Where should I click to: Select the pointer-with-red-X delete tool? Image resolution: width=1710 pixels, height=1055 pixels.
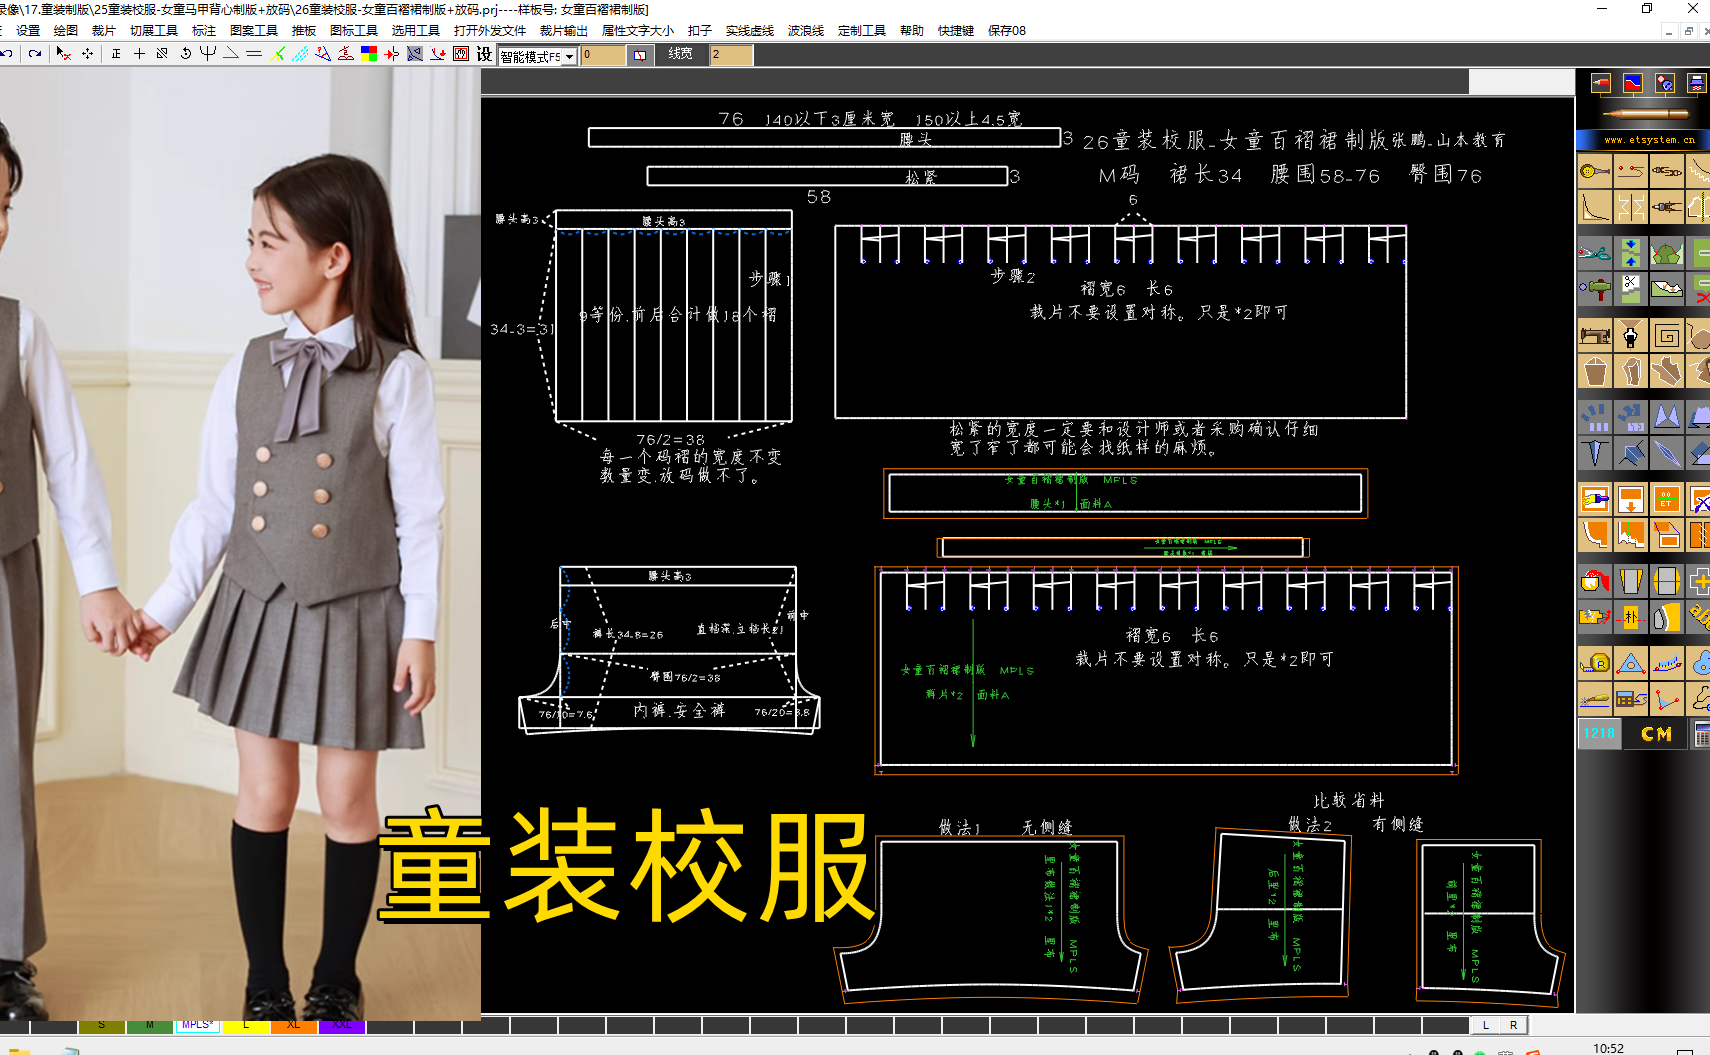[x=63, y=54]
